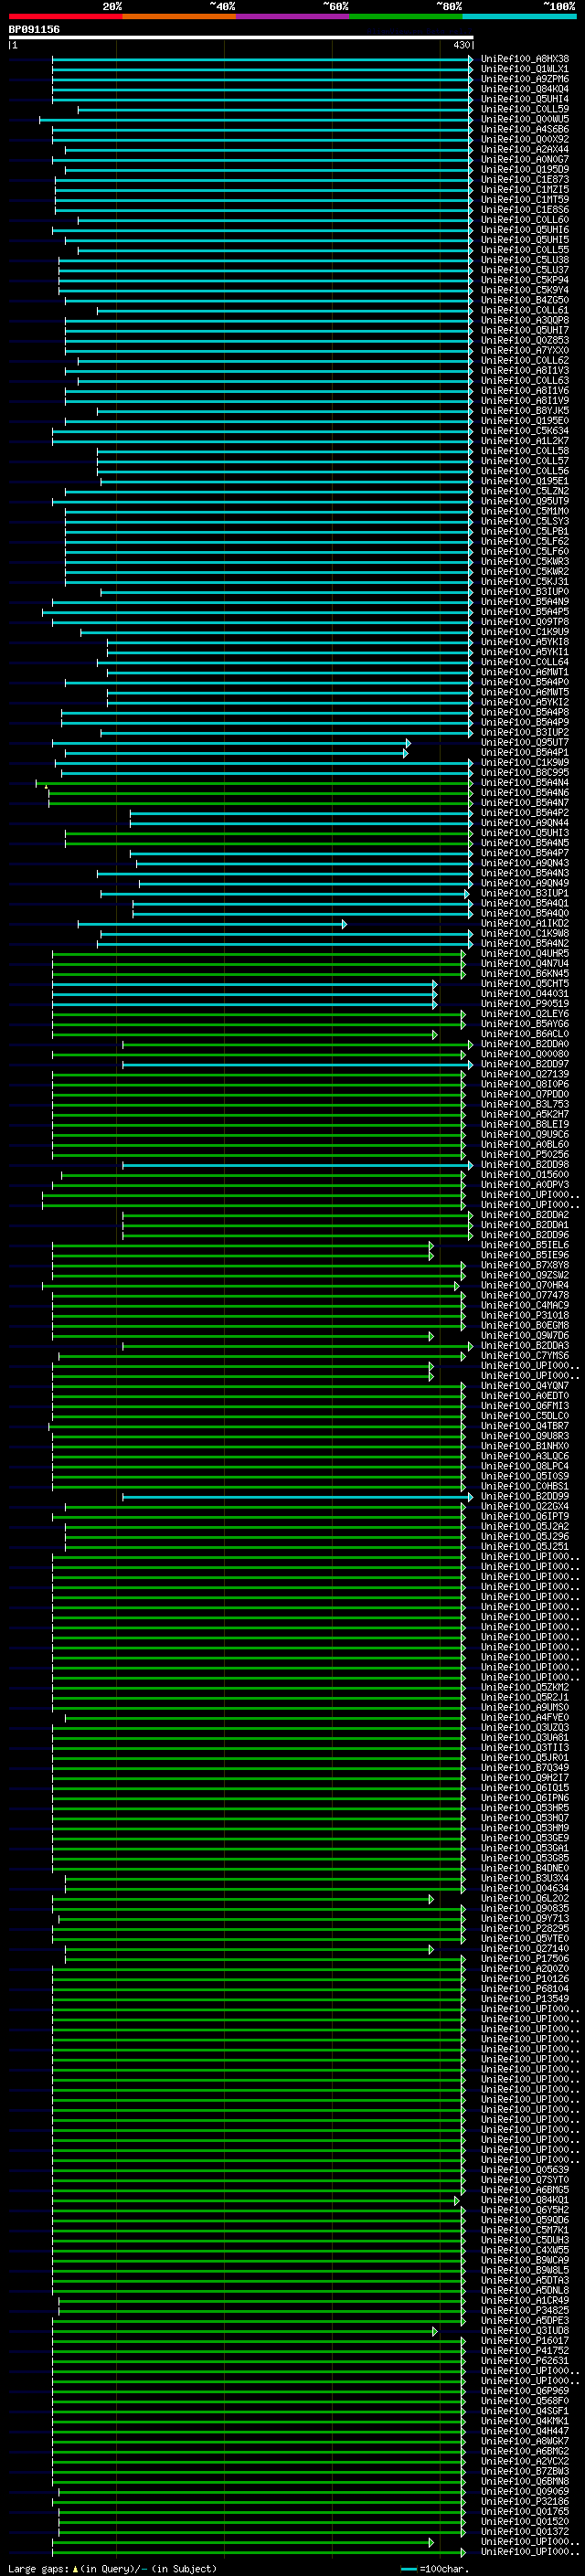Select hit label UniRef100_B4ZG50
This screenshot has width=585, height=2576.
tap(525, 300)
